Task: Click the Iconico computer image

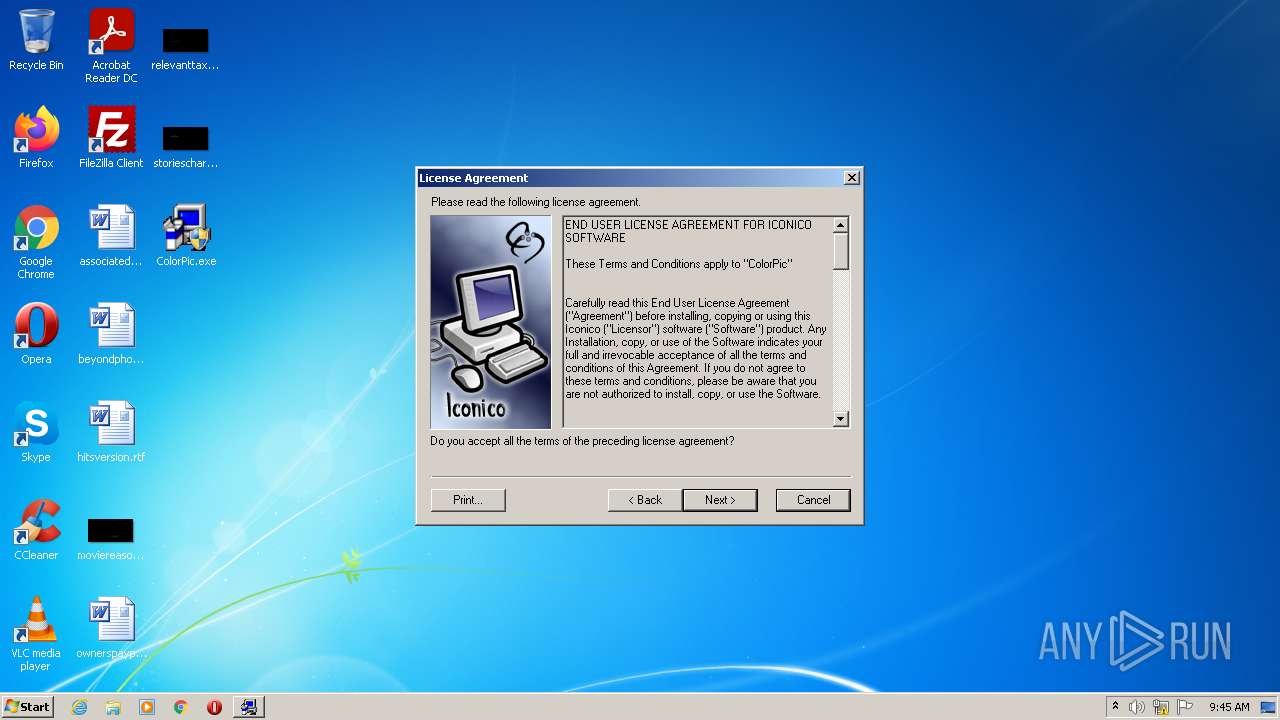Action: coord(491,322)
